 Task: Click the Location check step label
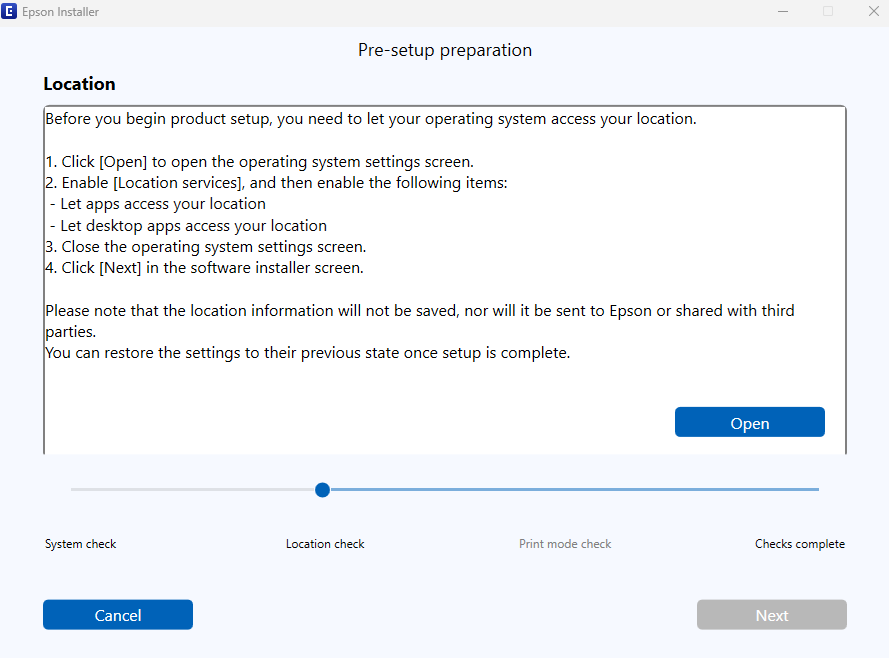click(325, 544)
